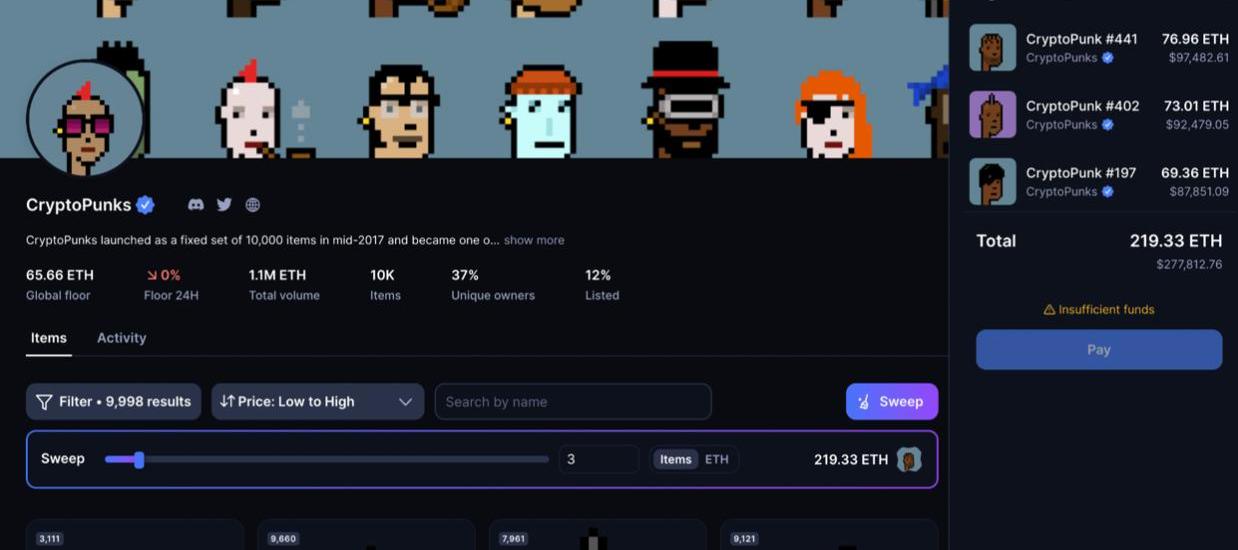Click the item card ranked 9,660
This screenshot has height=550, width=1238.
367,535
